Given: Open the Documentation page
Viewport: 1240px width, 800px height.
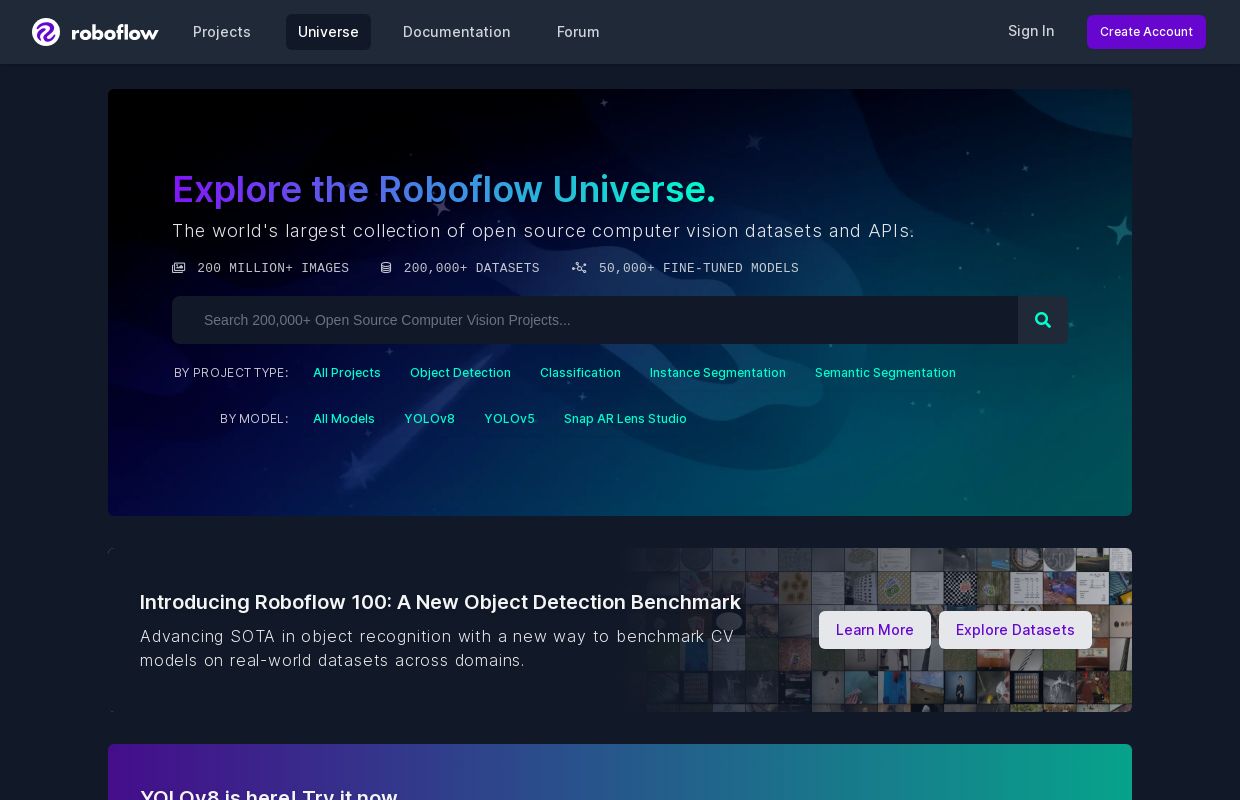Looking at the screenshot, I should pyautogui.click(x=456, y=32).
